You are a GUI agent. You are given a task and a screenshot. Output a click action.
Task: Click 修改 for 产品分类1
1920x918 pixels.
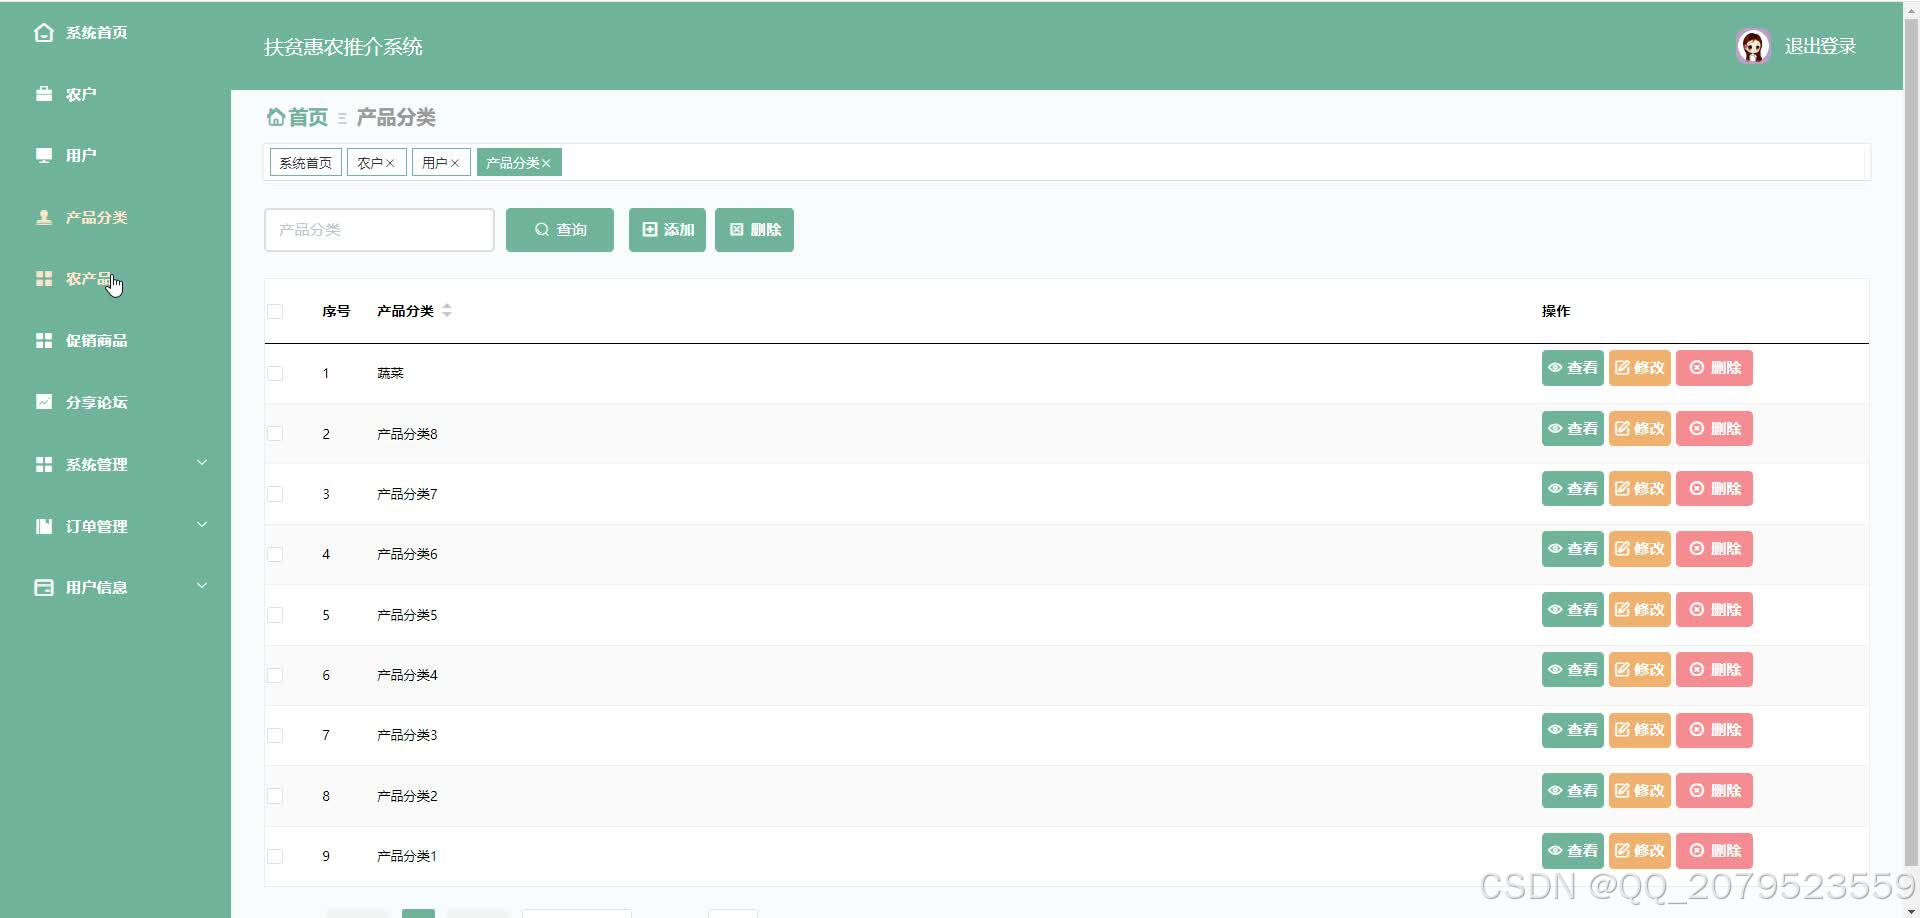[1640, 851]
